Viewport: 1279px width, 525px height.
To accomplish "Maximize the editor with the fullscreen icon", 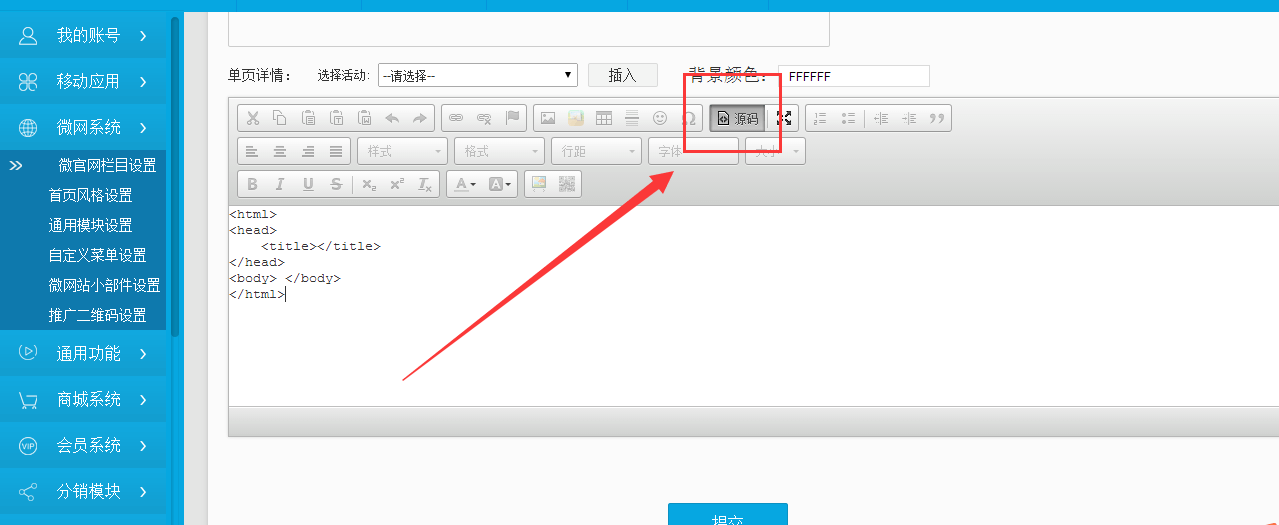I will click(785, 118).
